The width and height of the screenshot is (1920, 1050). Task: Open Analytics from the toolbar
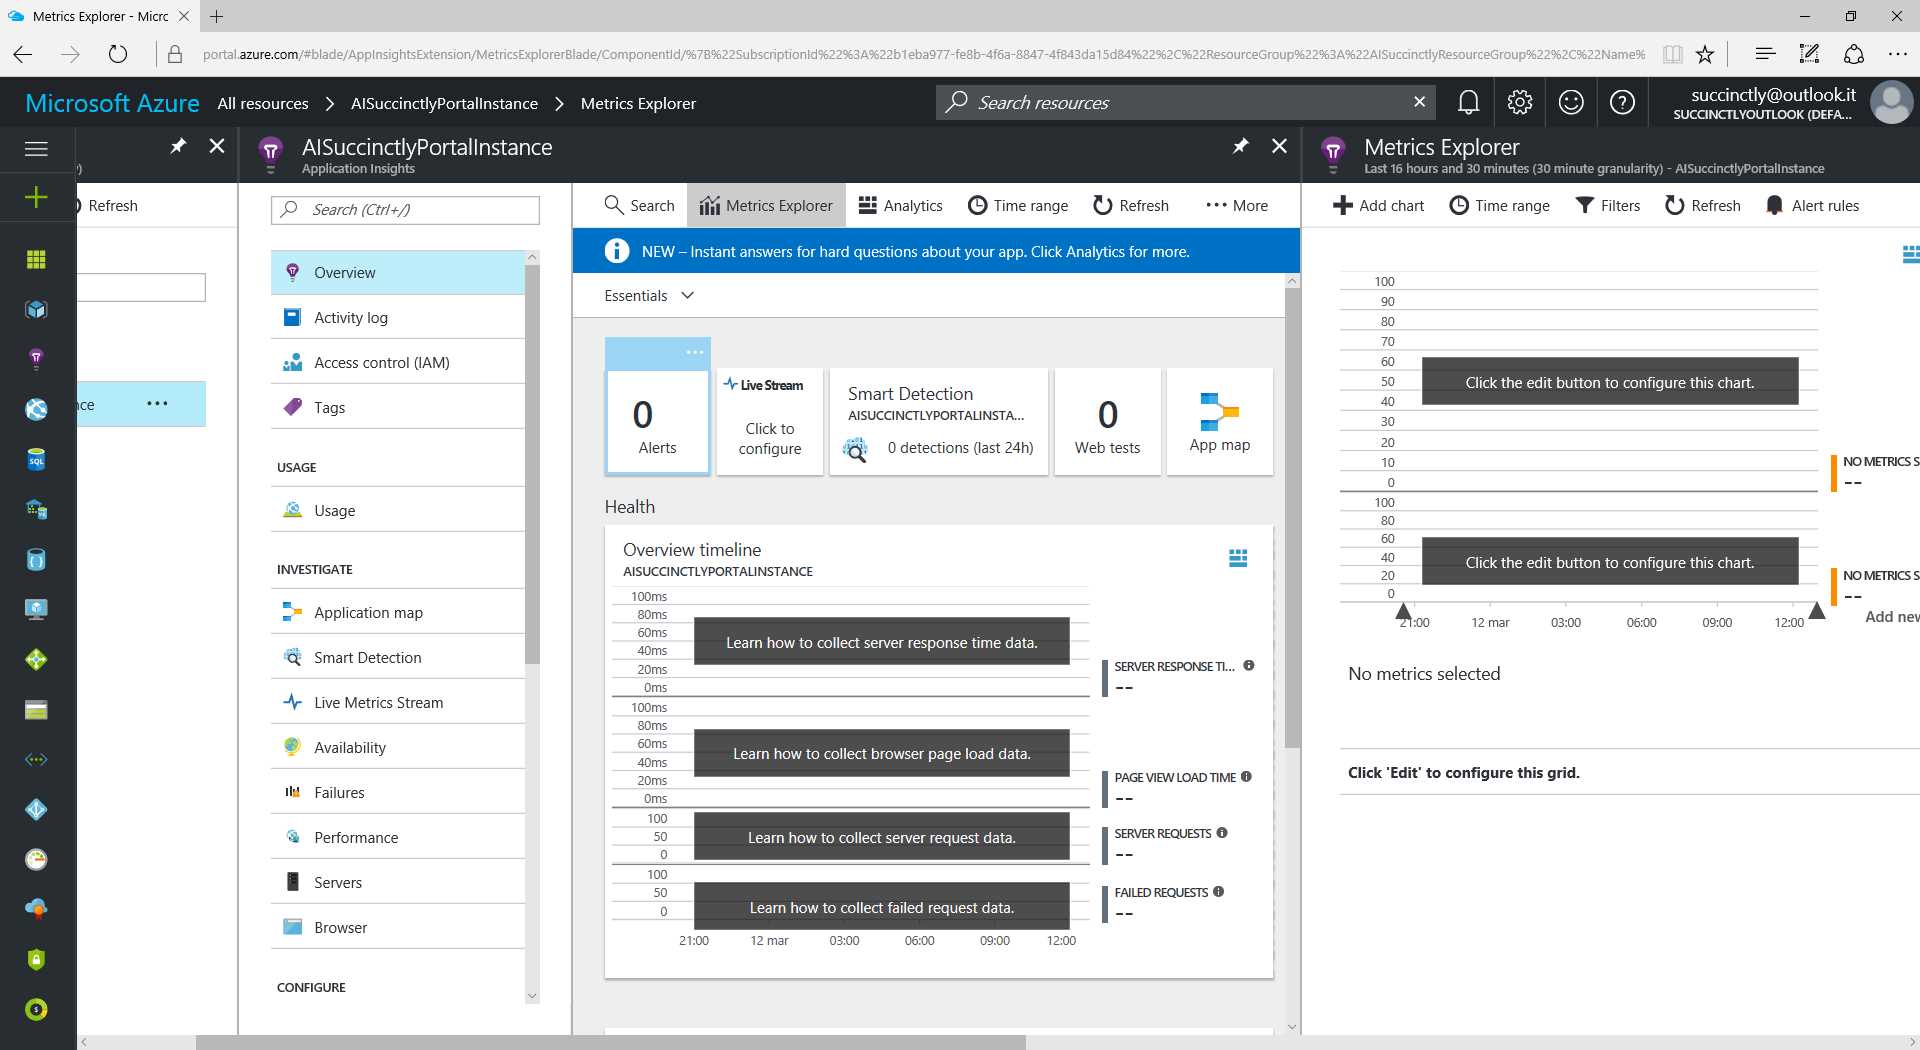901,205
